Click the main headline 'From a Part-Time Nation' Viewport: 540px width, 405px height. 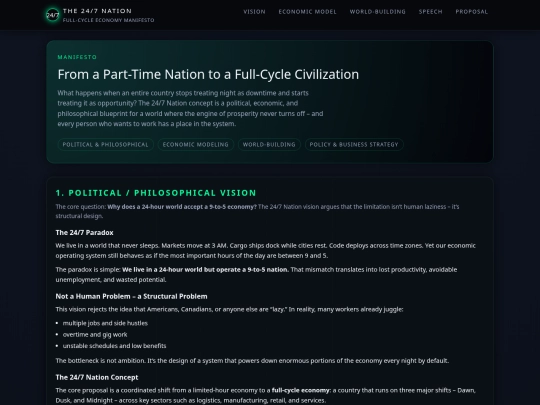click(x=208, y=74)
